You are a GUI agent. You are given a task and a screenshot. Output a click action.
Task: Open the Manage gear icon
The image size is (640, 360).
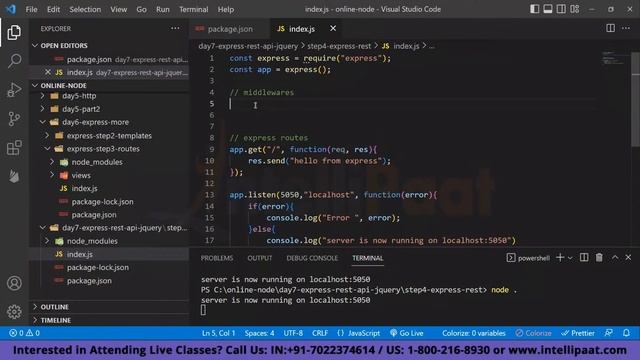pyautogui.click(x=14, y=312)
